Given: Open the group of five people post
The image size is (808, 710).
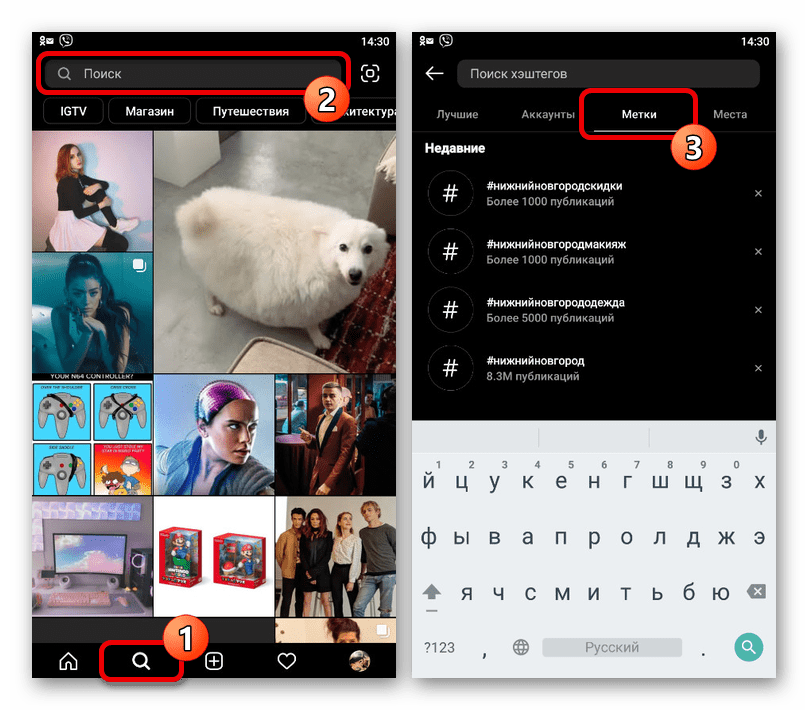Looking at the screenshot, I should click(335, 556).
